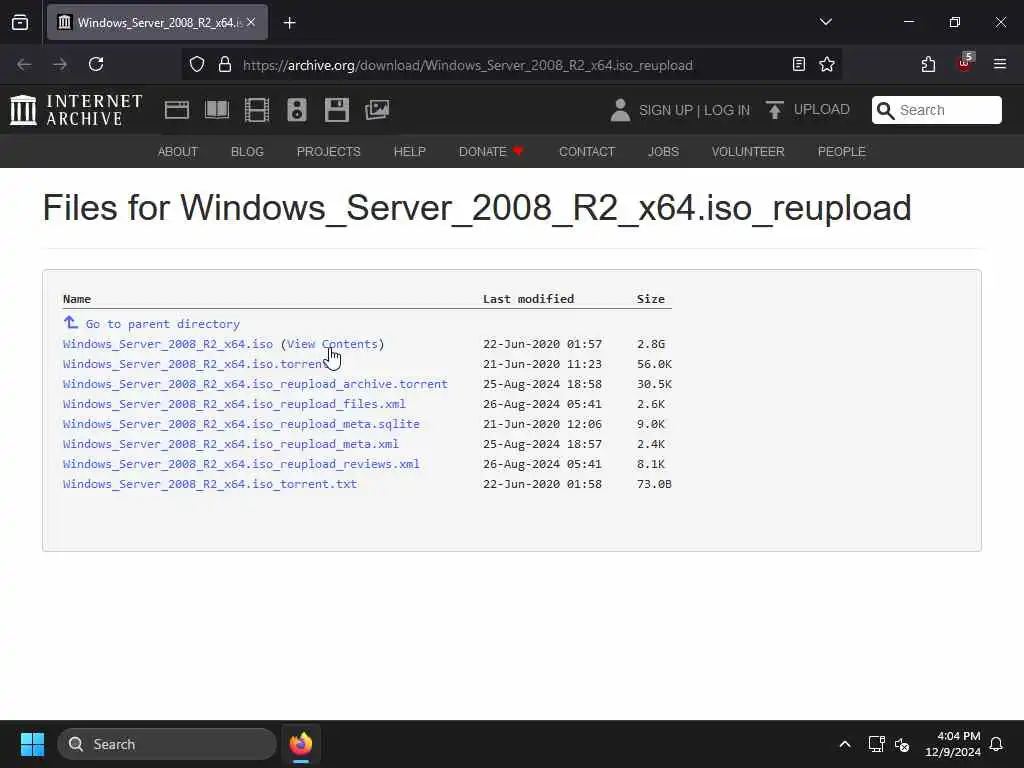The width and height of the screenshot is (1024, 768).
Task: Click the 2.8G size value
Action: 651,344
